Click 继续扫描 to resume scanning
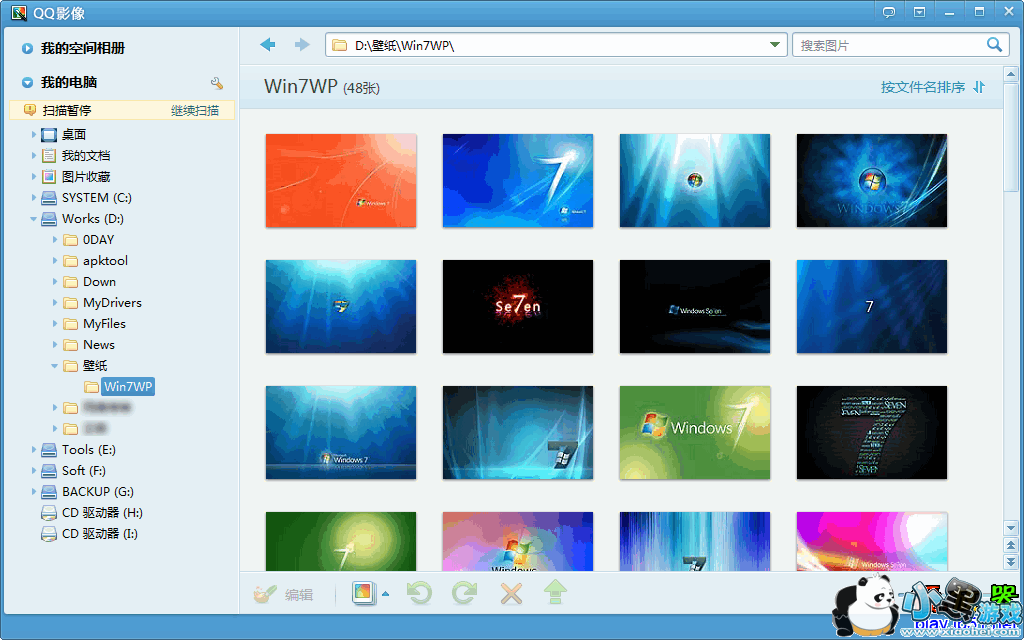This screenshot has height=640, width=1024. tap(195, 110)
